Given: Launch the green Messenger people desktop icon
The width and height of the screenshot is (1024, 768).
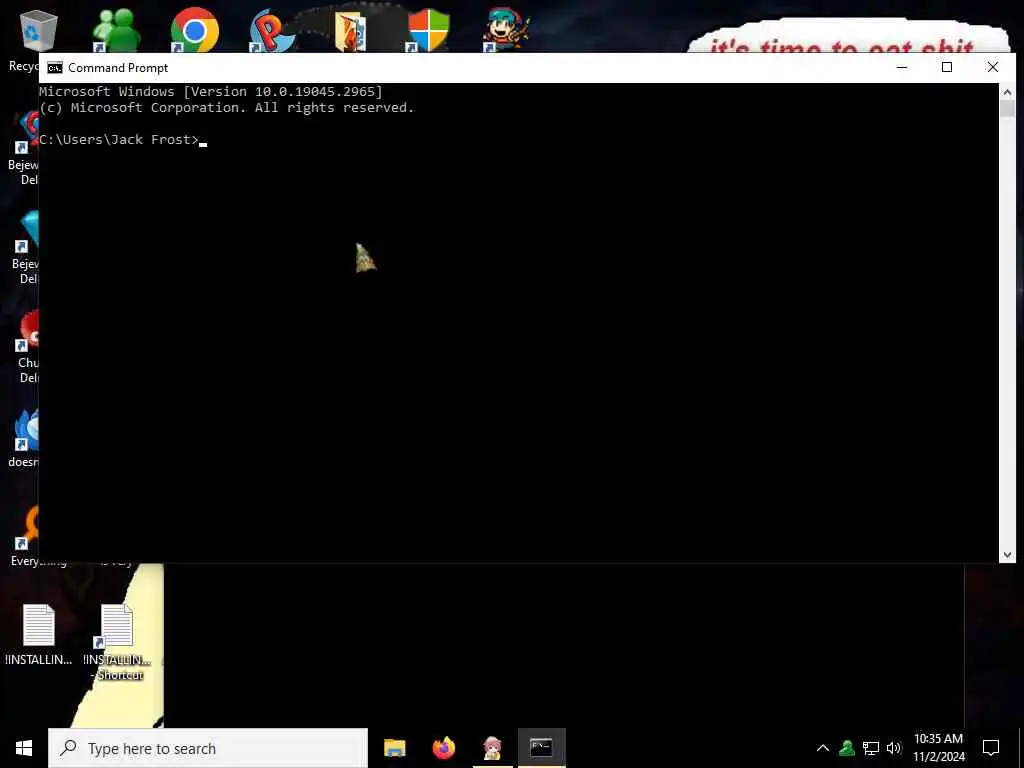Looking at the screenshot, I should 116,31.
